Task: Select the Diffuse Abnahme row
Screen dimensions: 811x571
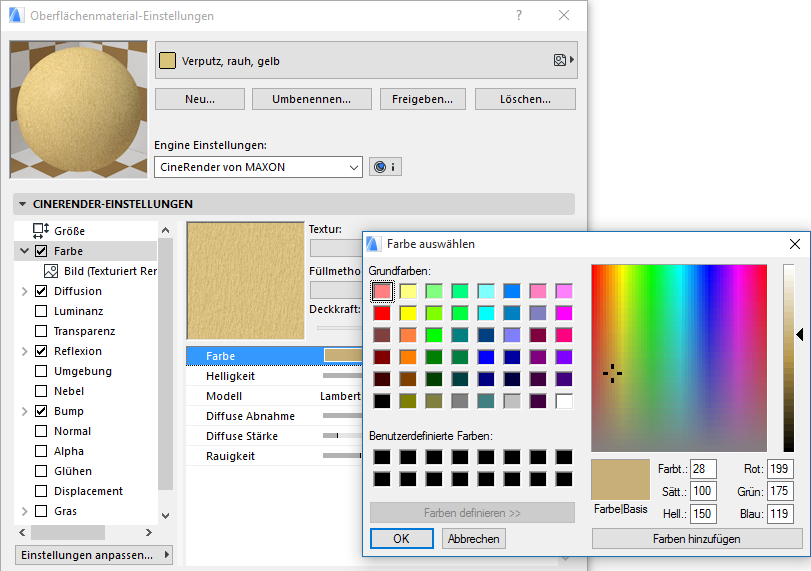Action: coord(274,416)
